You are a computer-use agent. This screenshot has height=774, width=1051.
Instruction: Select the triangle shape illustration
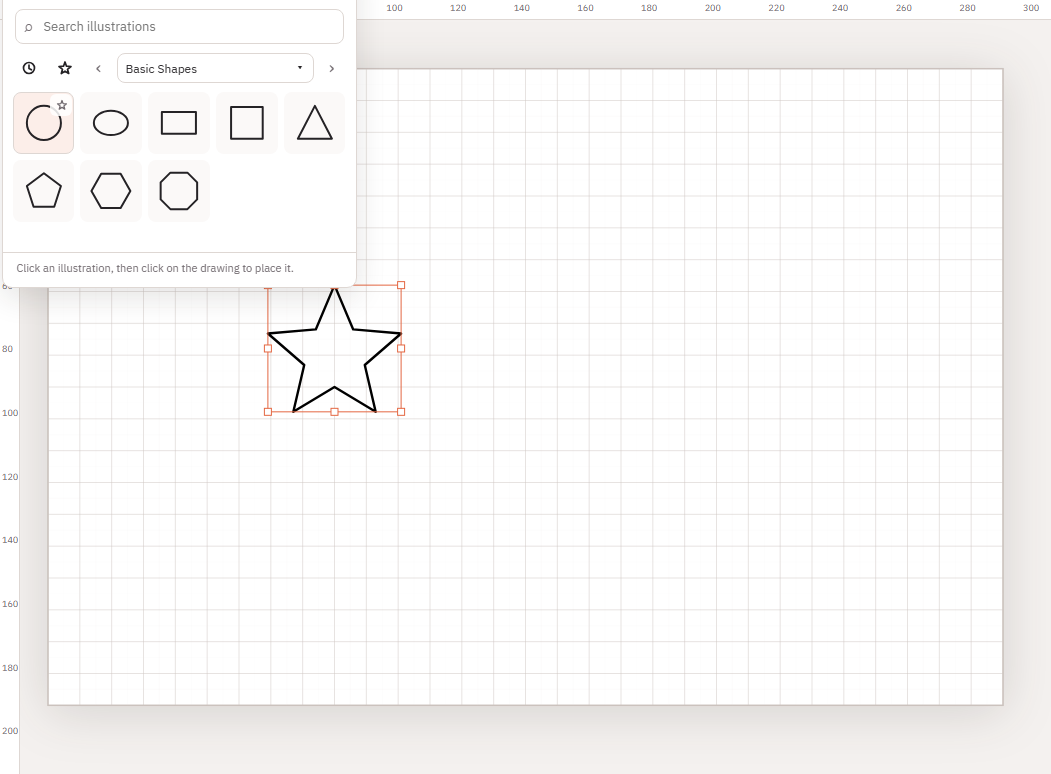click(314, 123)
